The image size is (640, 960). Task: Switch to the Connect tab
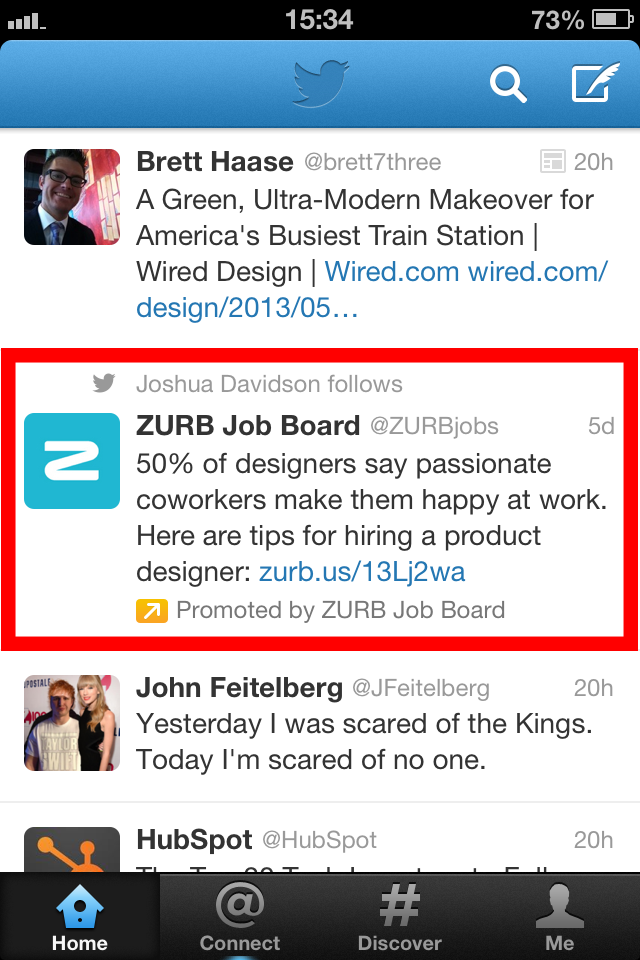(239, 916)
